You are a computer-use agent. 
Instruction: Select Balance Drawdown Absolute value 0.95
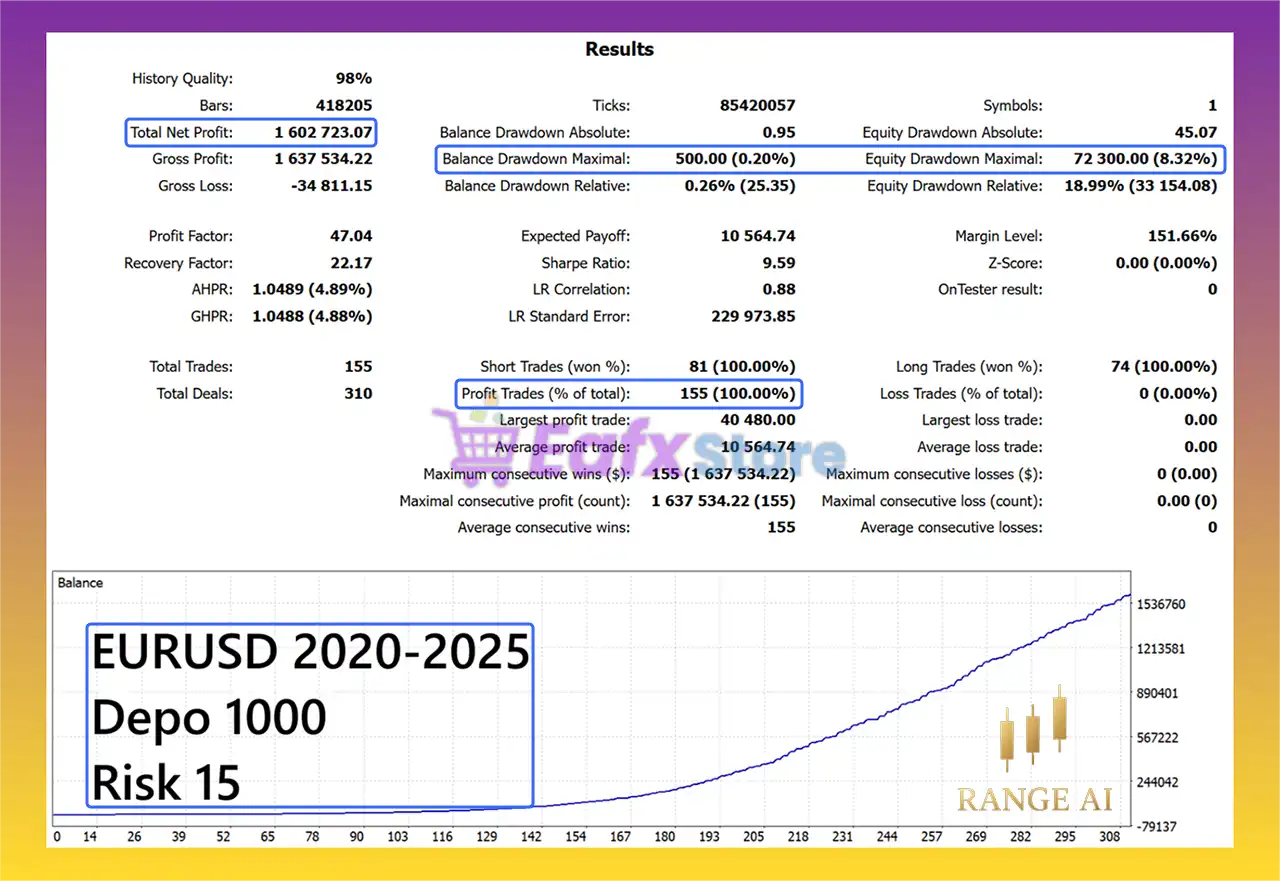click(x=779, y=132)
